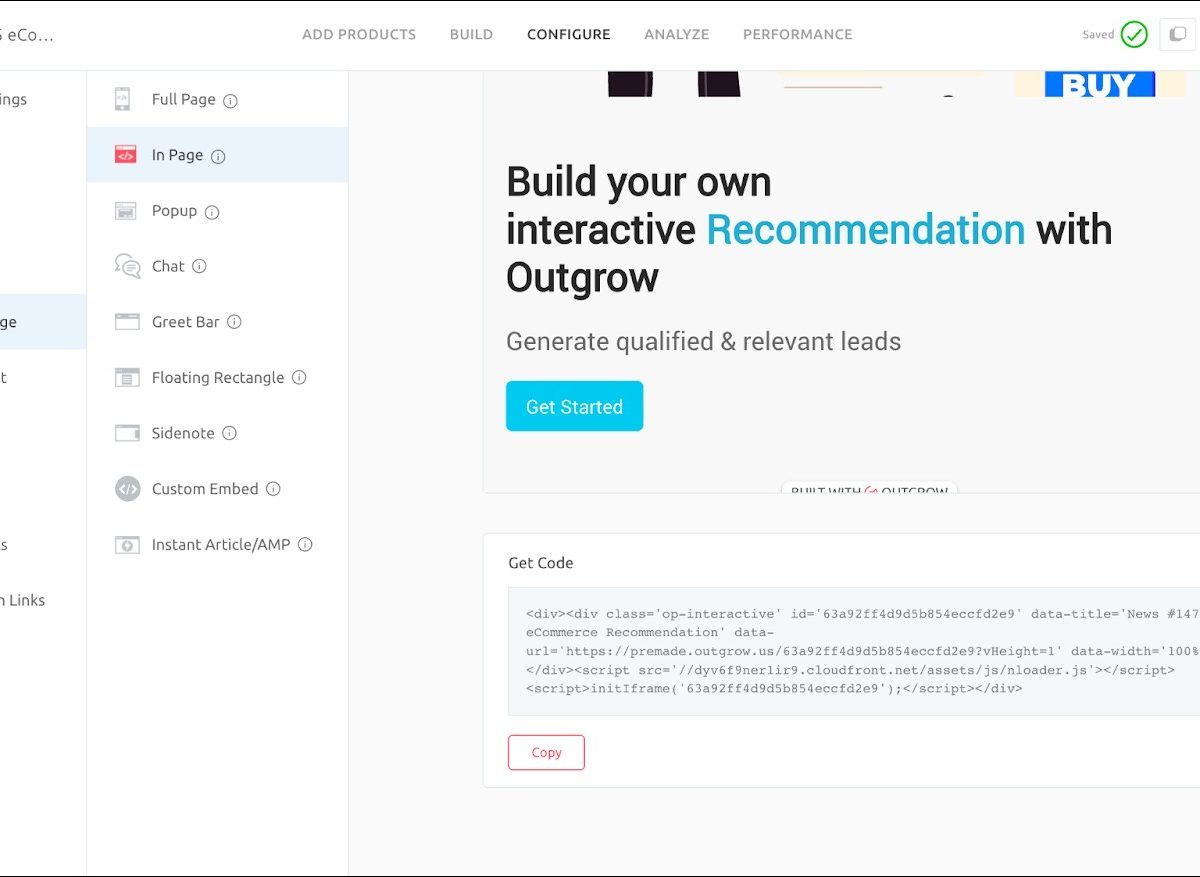The width and height of the screenshot is (1200, 877).
Task: Select the Custom Embed code icon
Action: 127,489
